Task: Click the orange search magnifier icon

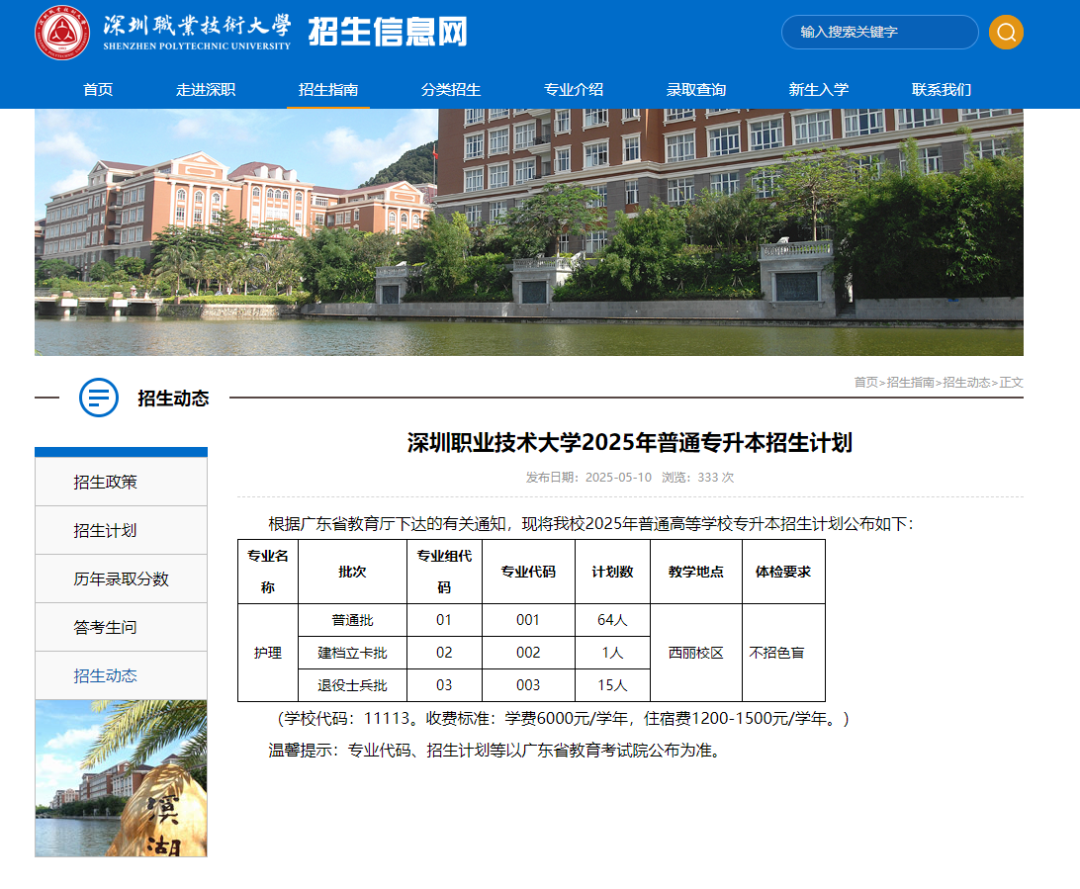Action: click(1006, 32)
